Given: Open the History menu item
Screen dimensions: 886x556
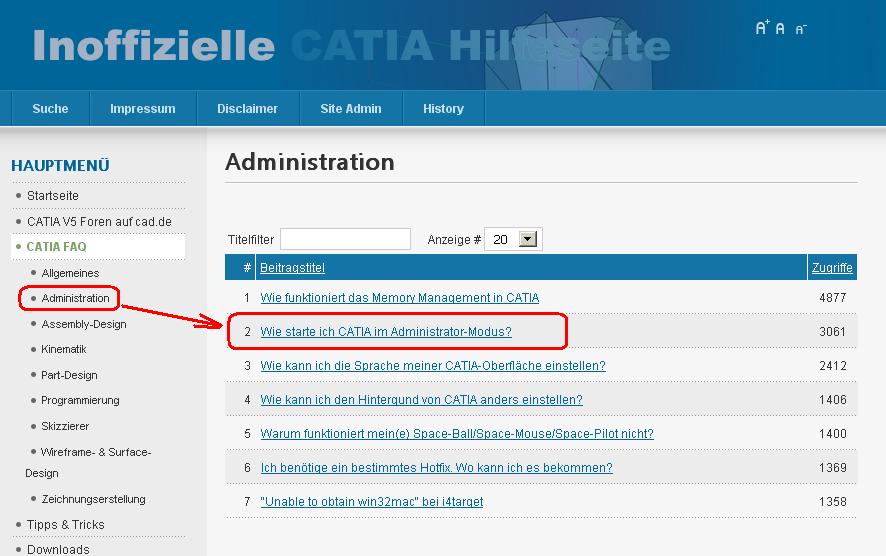Looking at the screenshot, I should tap(444, 108).
